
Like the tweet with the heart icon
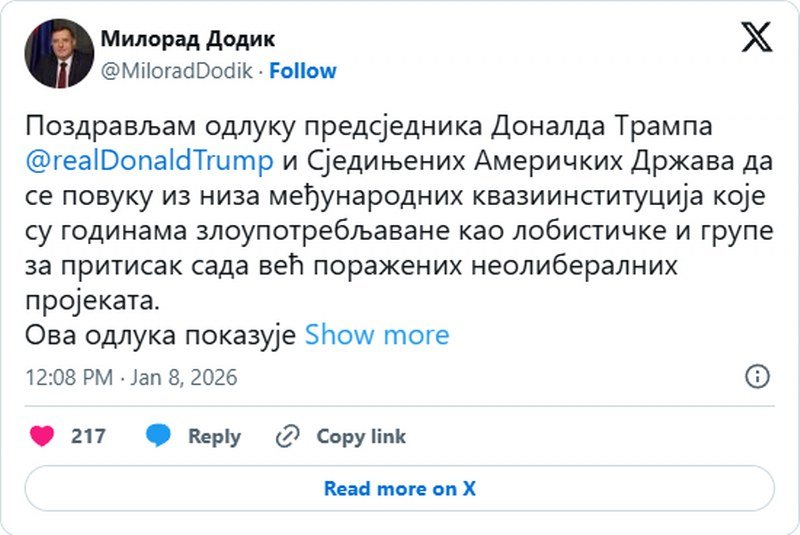(42, 436)
